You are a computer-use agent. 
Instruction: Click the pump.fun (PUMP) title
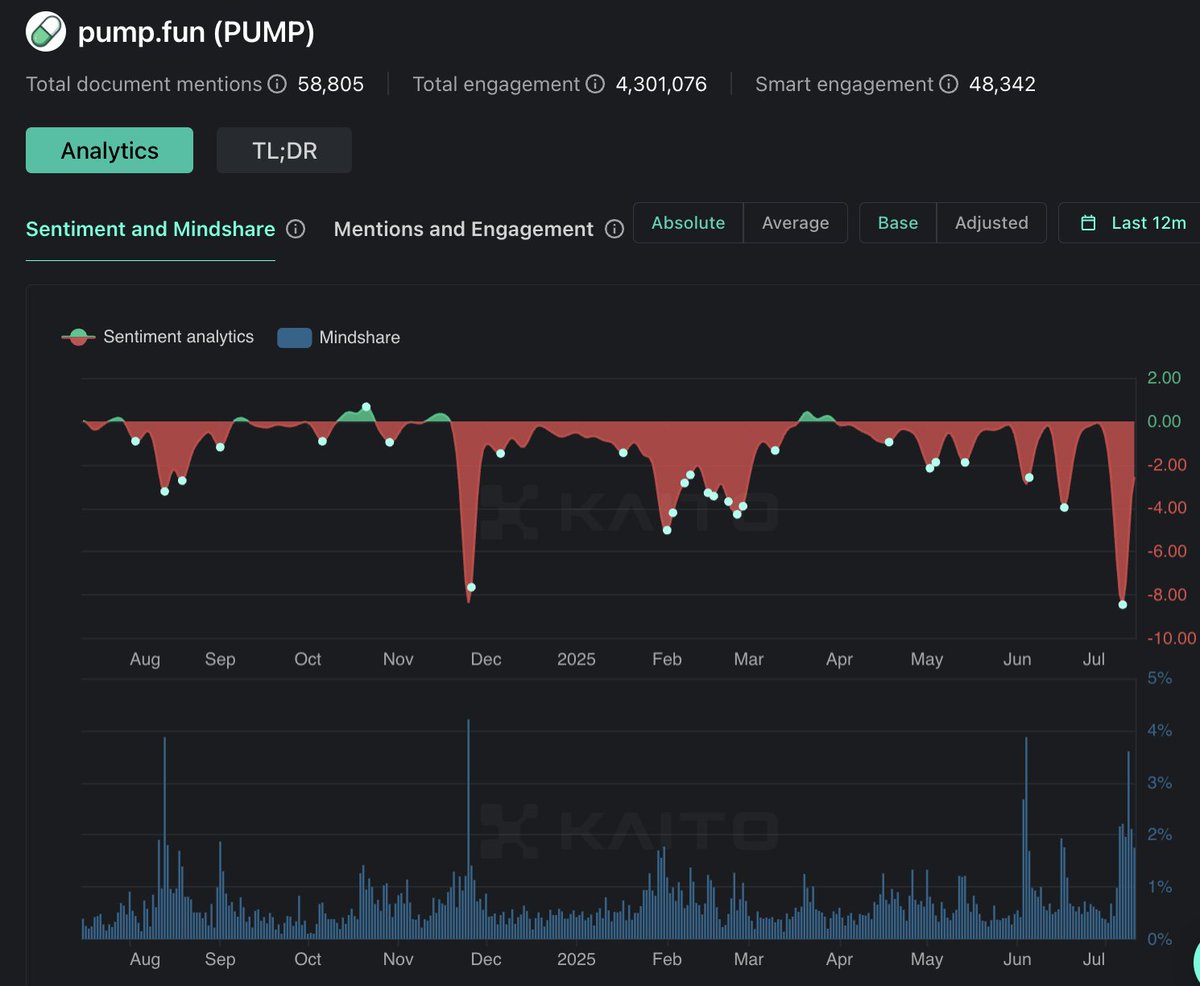tap(196, 33)
